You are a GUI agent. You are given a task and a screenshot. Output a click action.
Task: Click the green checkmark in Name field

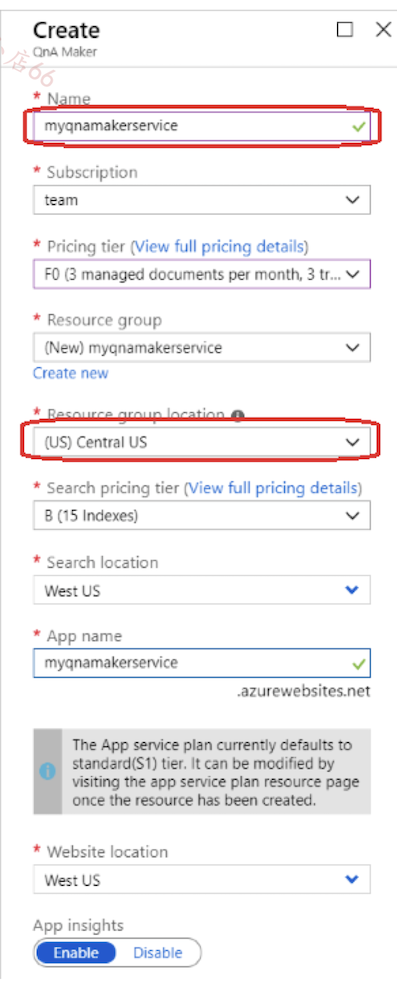point(358,126)
